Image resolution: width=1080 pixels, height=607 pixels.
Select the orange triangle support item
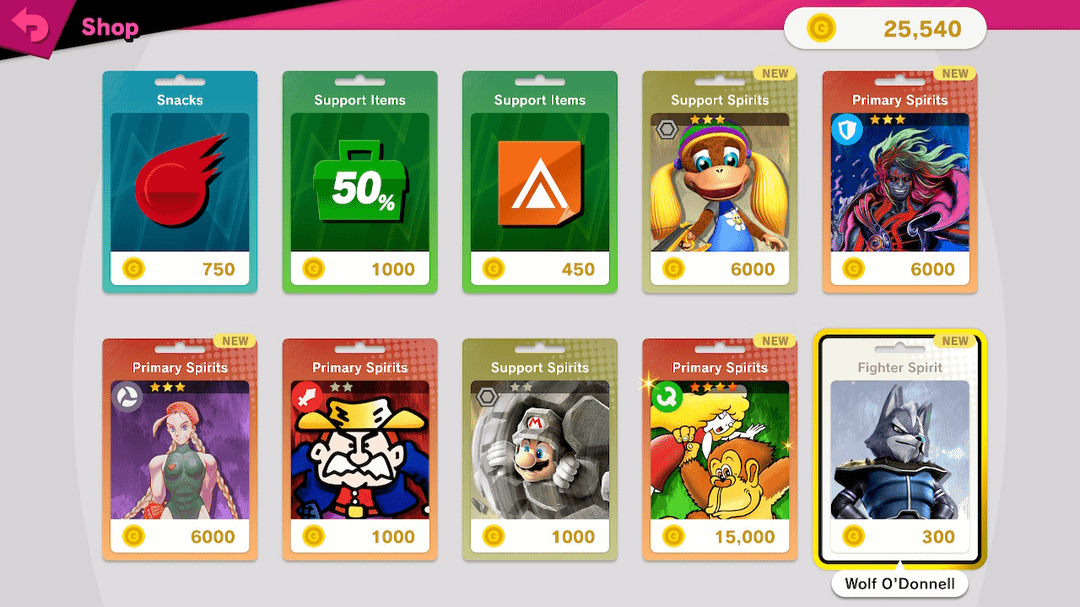click(x=540, y=183)
